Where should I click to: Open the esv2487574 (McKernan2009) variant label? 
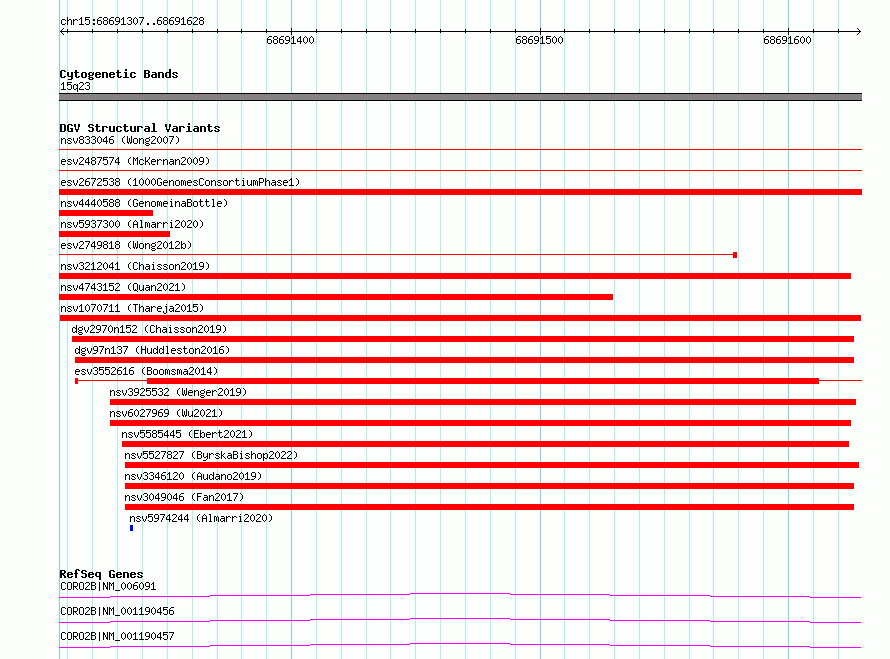point(135,161)
